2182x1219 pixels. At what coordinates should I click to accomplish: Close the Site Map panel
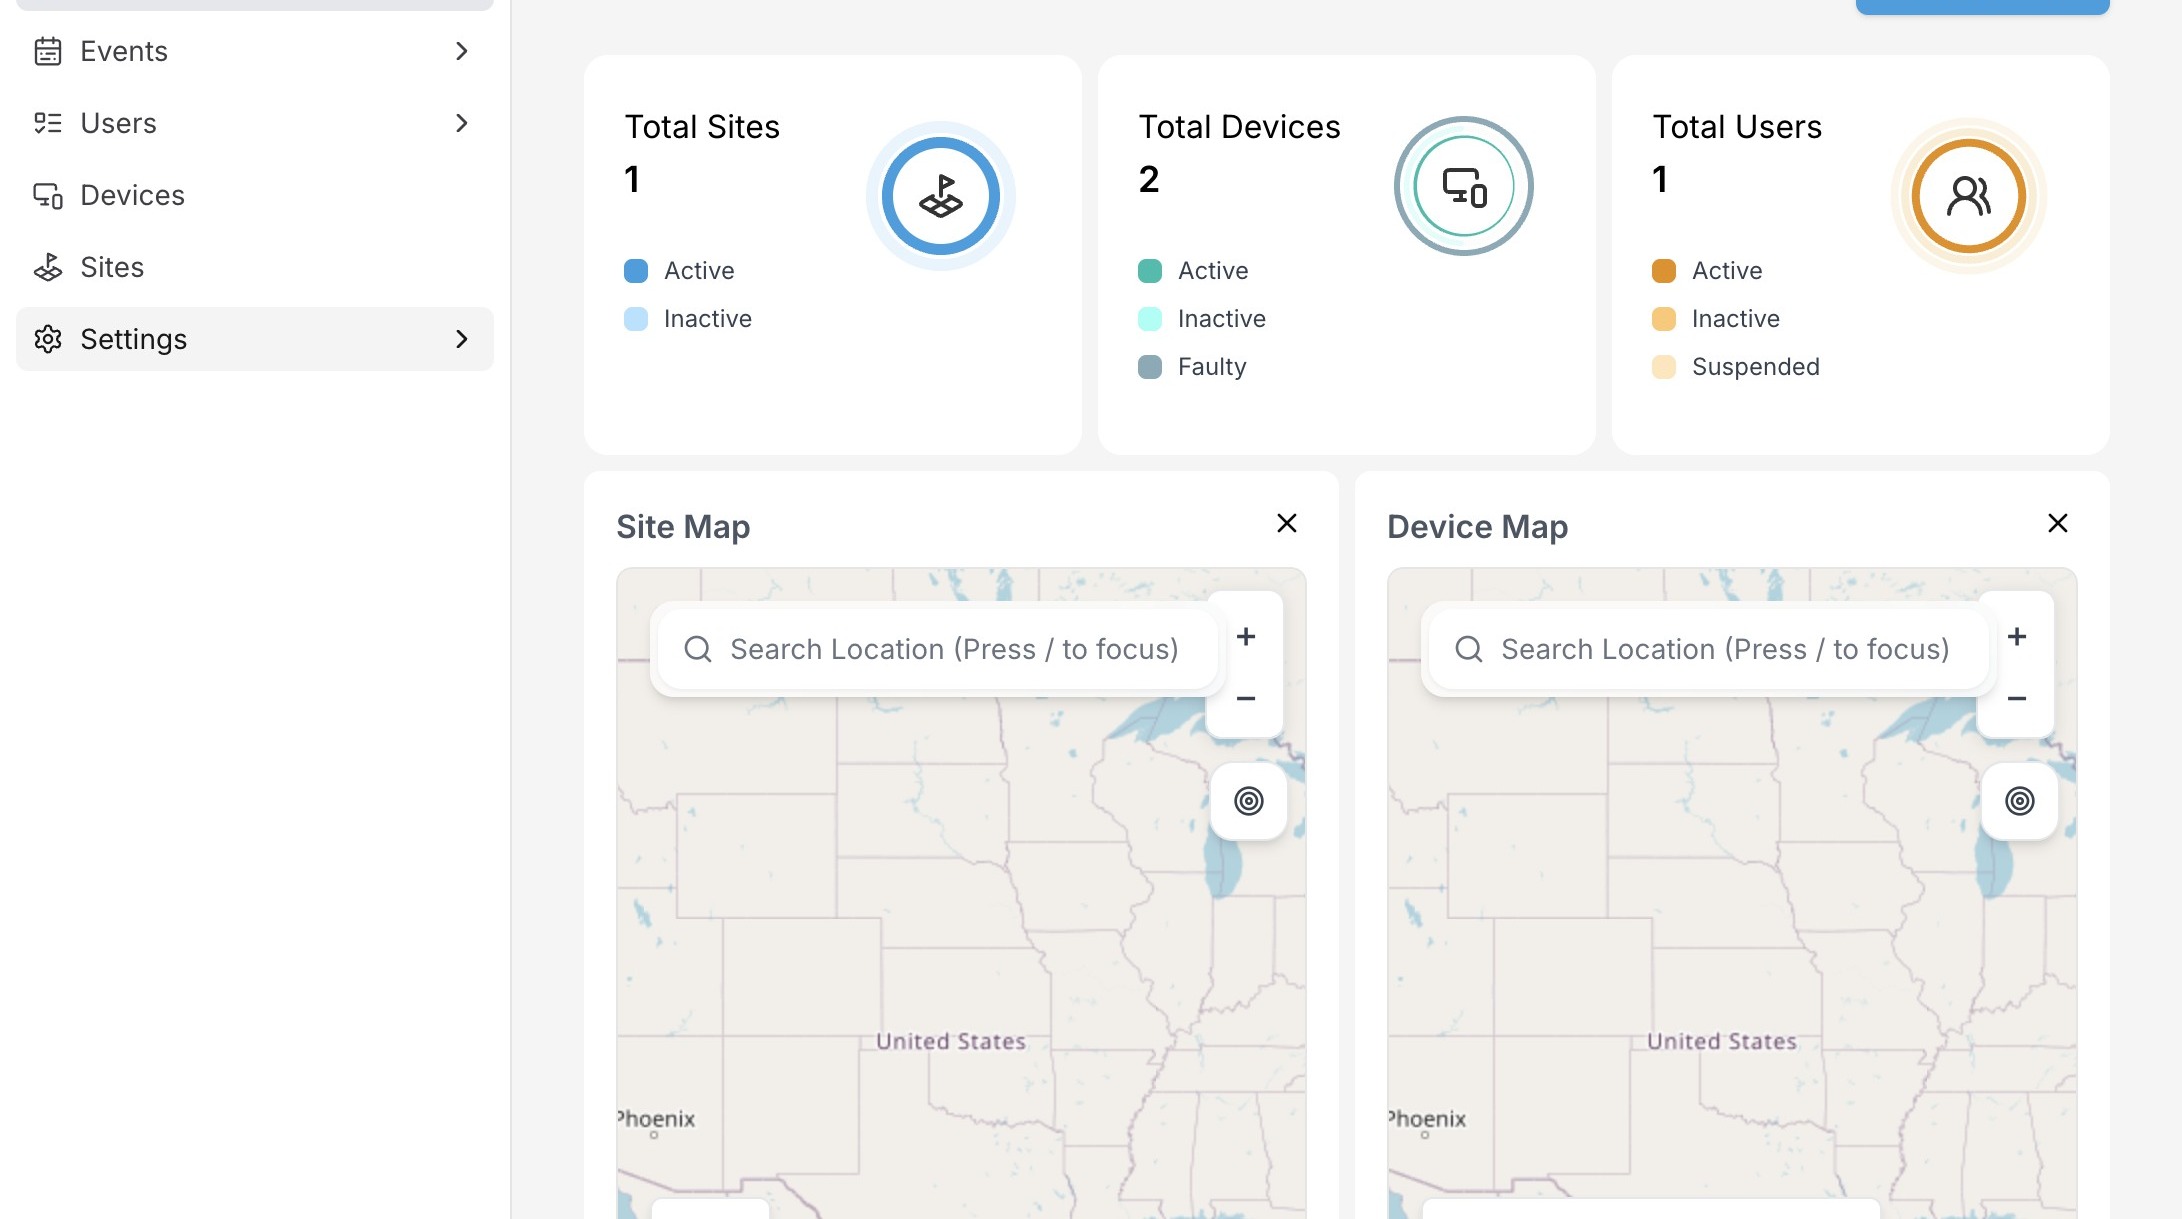coord(1287,523)
